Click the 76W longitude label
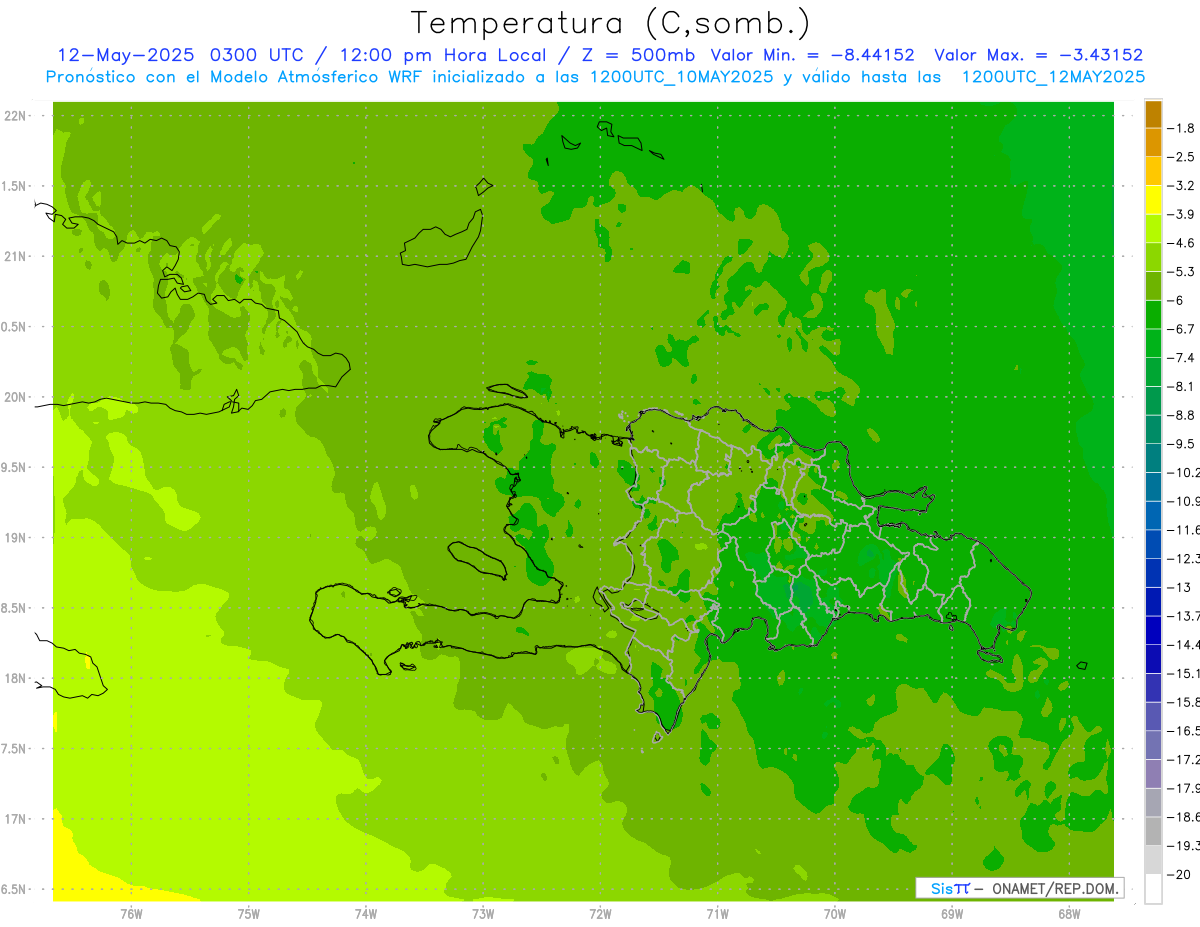 pos(131,913)
